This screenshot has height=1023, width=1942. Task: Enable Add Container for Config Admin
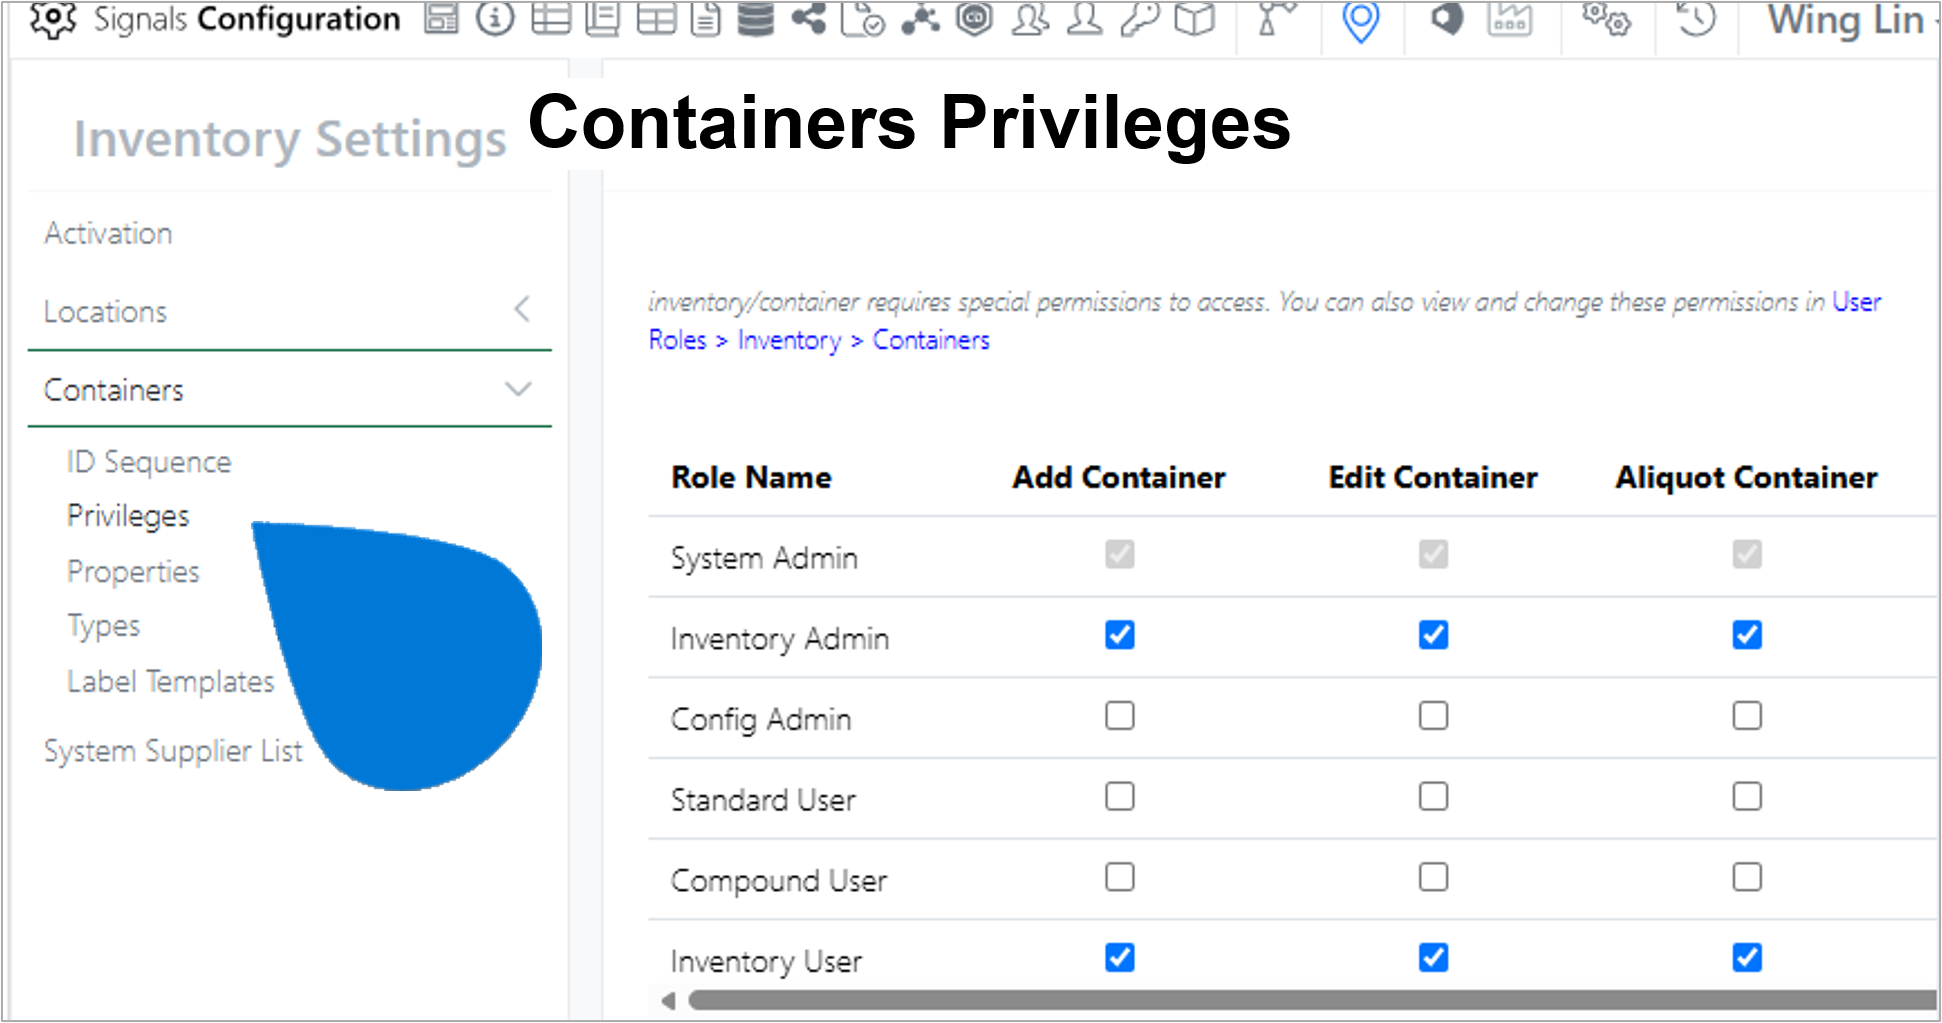(x=1119, y=716)
